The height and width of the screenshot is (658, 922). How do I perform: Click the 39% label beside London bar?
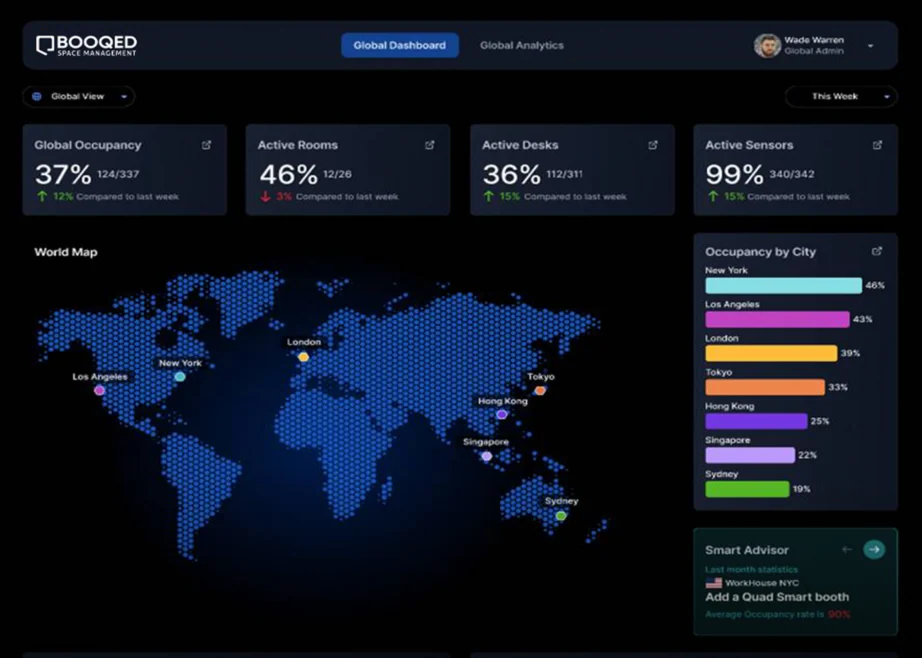click(x=850, y=353)
